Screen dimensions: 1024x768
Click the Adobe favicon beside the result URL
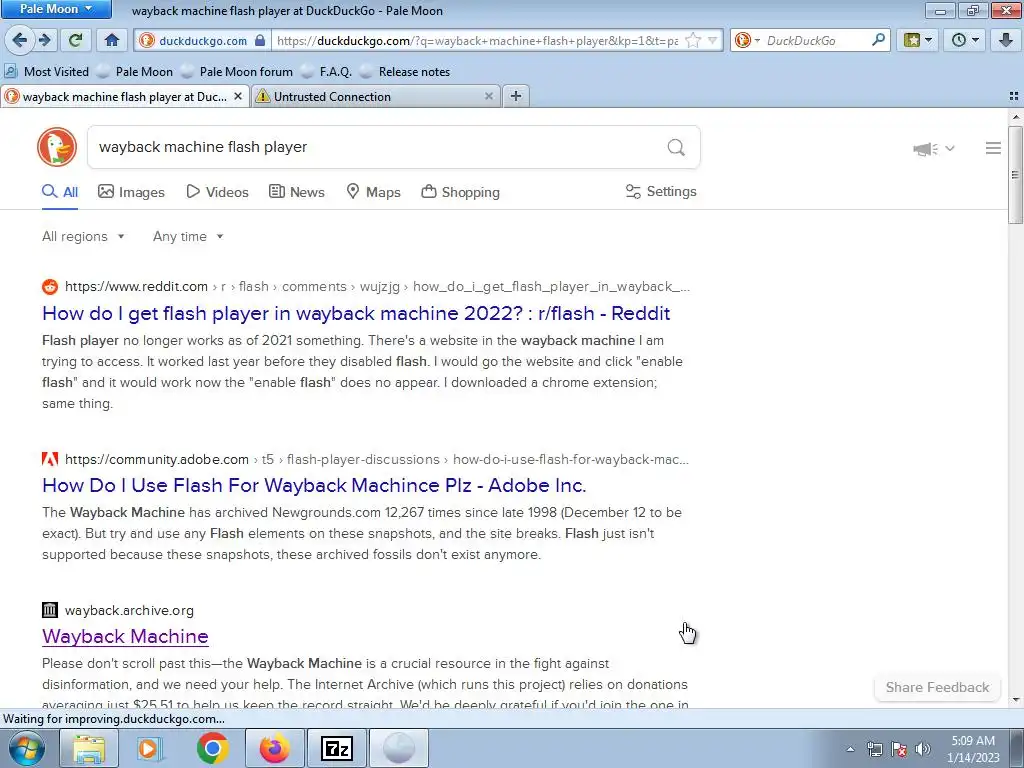(x=50, y=459)
